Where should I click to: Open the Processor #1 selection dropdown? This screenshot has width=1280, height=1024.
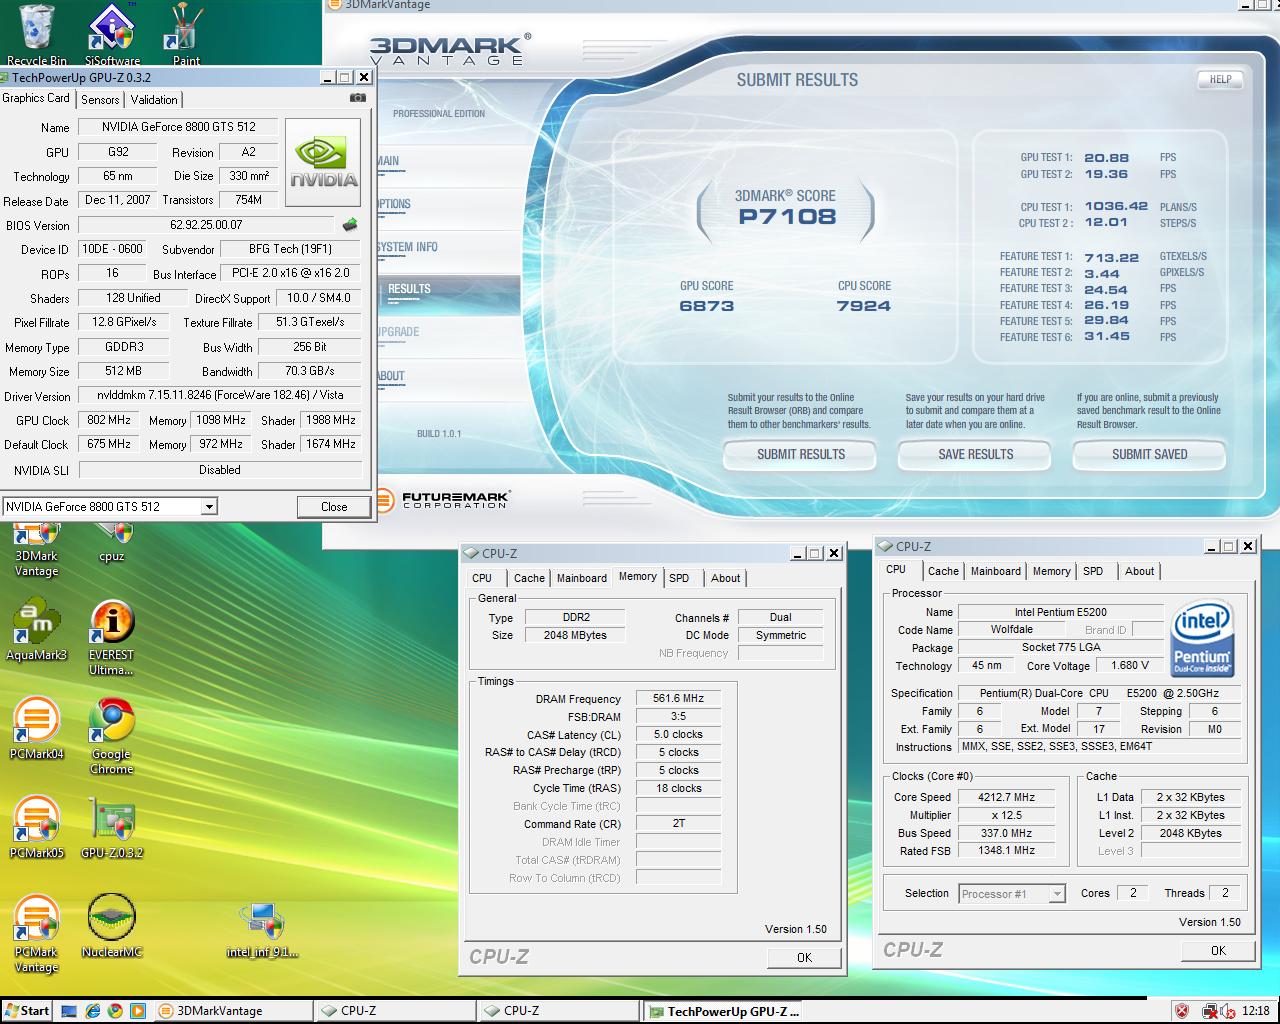coord(1057,894)
